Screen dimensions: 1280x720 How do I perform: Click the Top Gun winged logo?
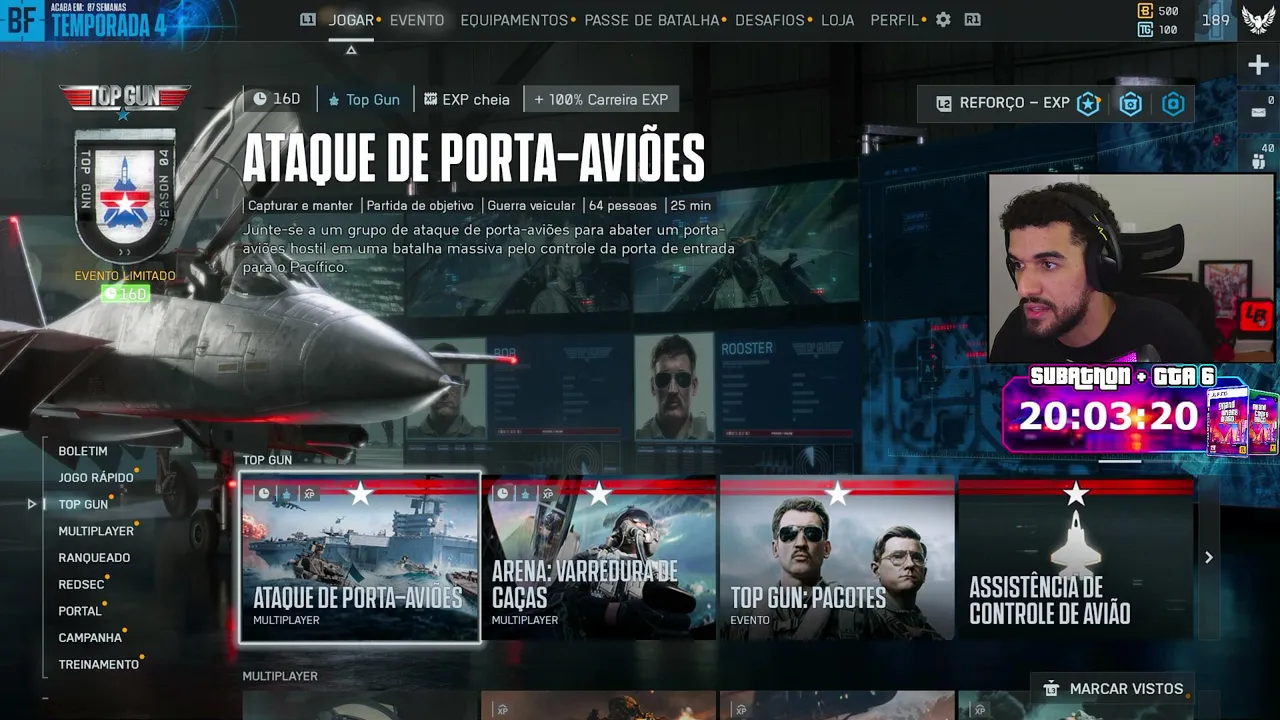[x=125, y=99]
